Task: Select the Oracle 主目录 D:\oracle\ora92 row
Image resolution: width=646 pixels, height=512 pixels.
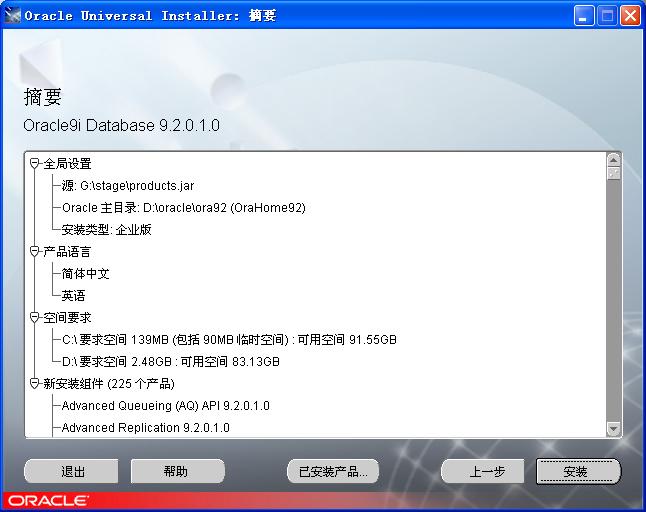Action: coord(184,208)
